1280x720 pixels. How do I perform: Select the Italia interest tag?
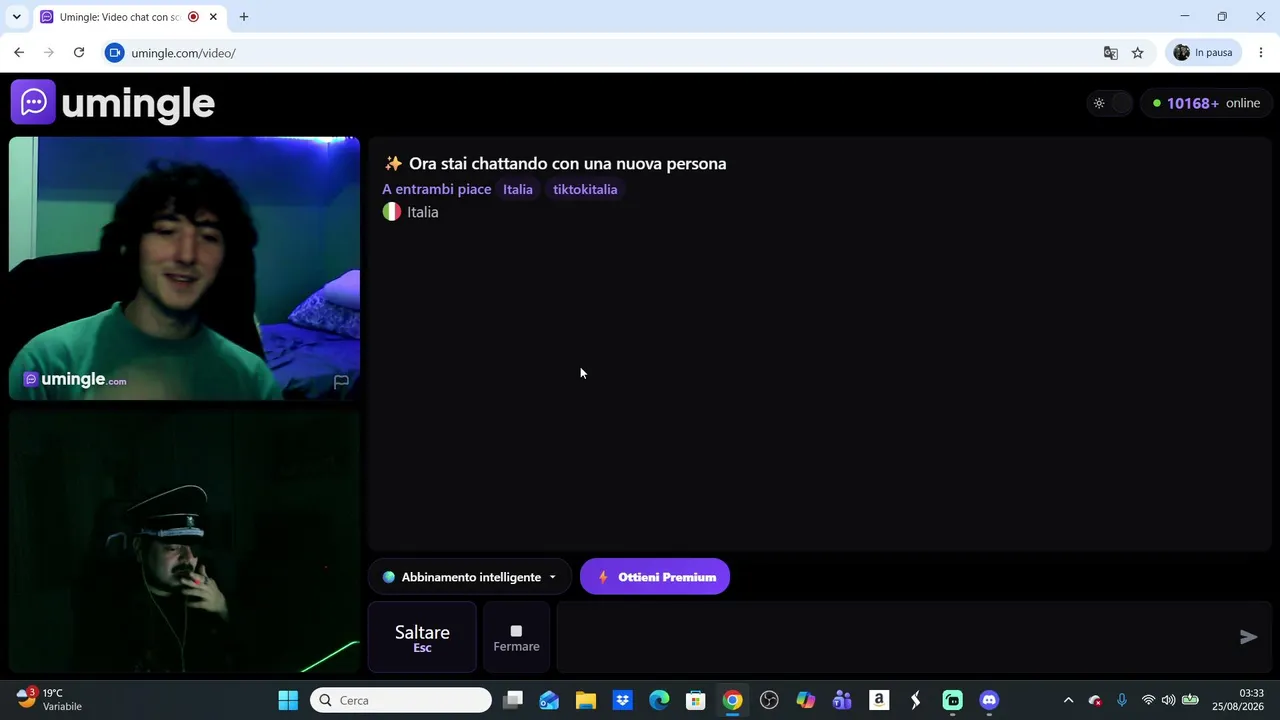click(x=518, y=189)
